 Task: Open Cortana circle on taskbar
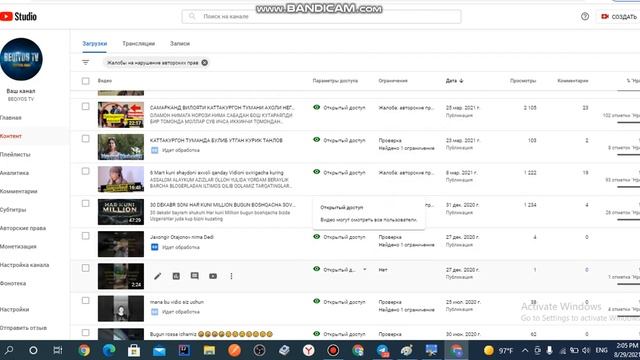(33, 350)
